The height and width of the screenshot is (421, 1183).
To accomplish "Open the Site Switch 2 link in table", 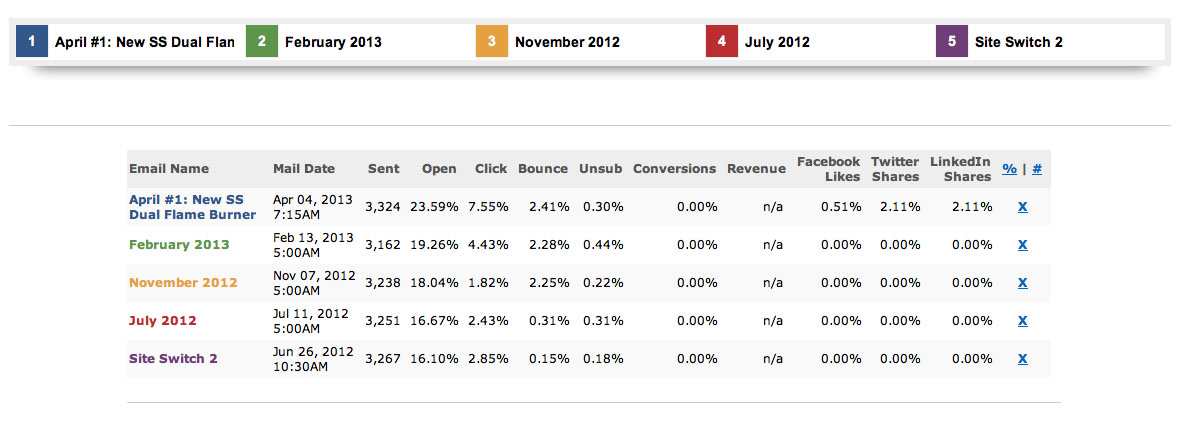I will [x=173, y=359].
